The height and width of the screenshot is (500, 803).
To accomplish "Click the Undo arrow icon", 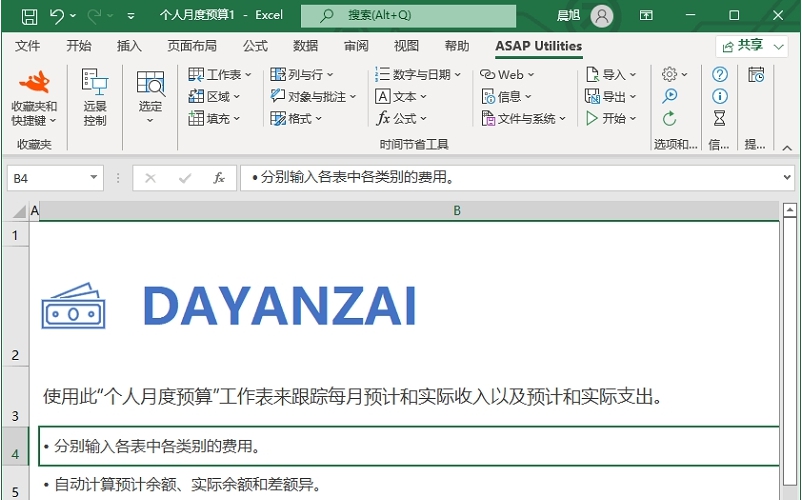I will point(57,16).
